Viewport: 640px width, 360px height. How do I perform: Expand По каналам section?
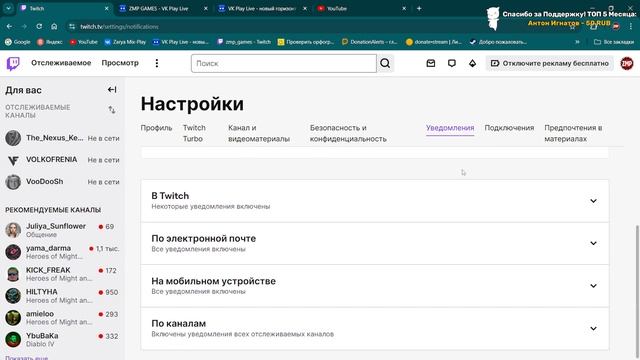coord(375,328)
